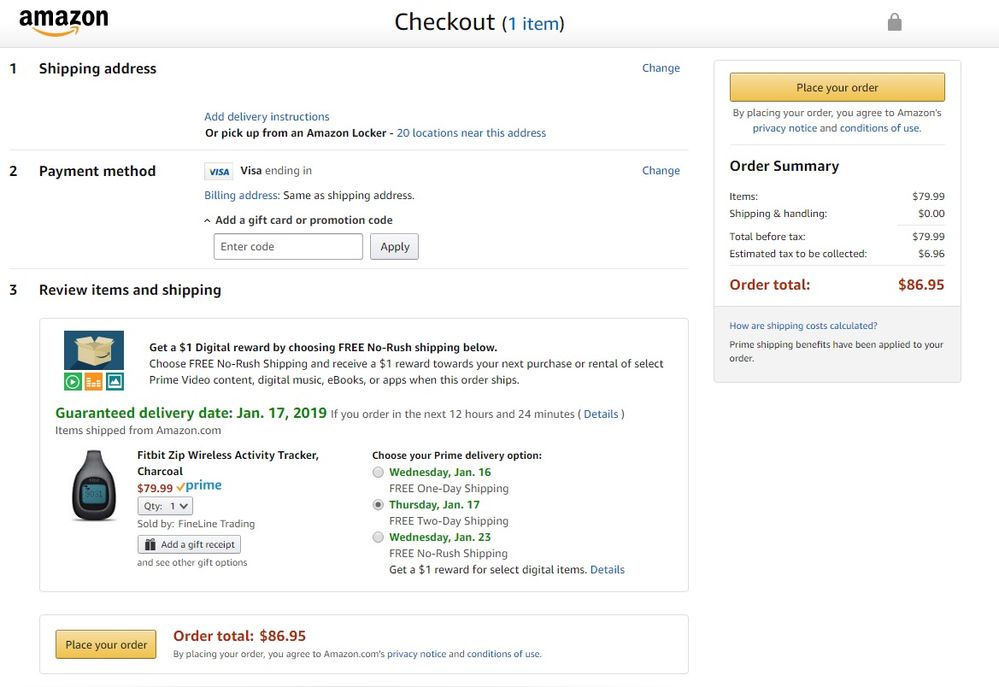Click the Amazon logo
This screenshot has height=687, width=999.
click(x=64, y=22)
